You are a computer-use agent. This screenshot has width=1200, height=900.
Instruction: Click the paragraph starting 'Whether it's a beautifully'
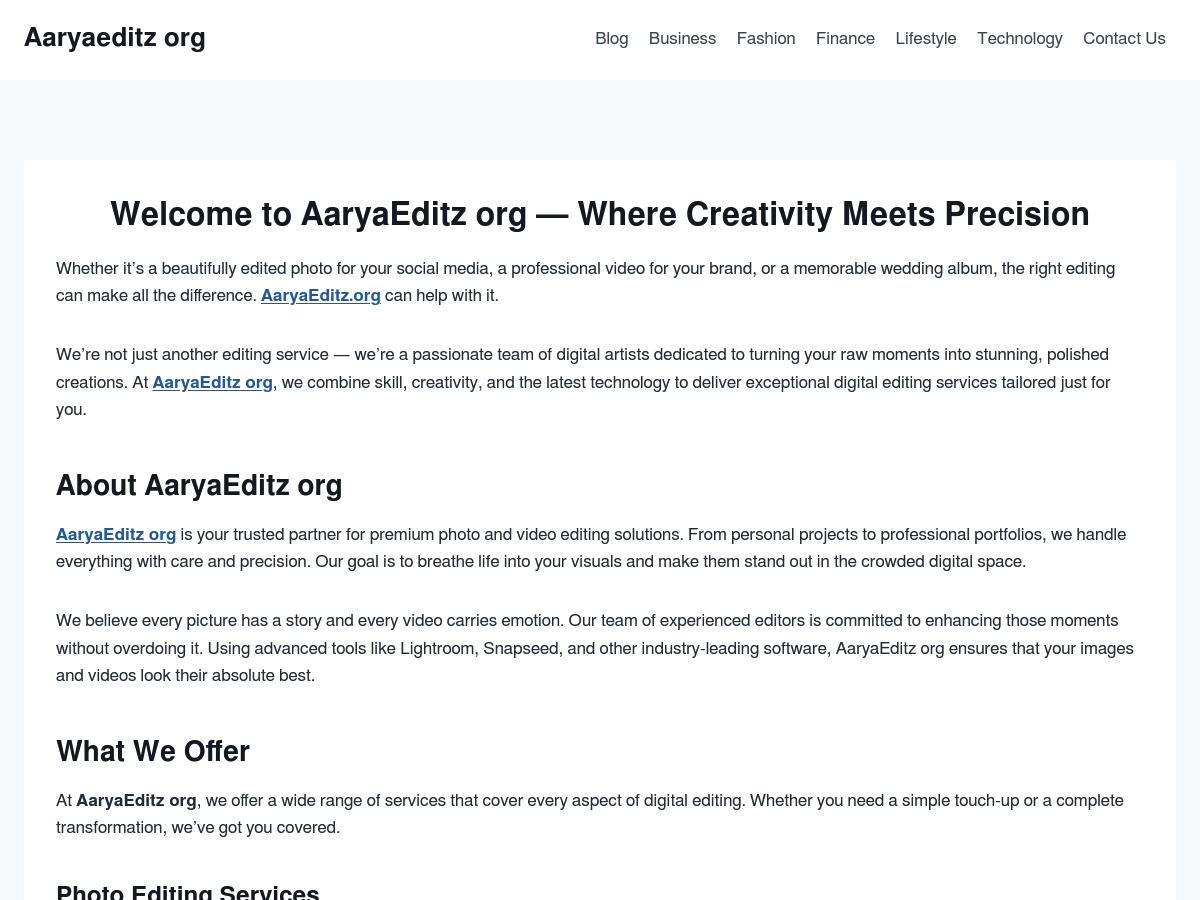[x=586, y=282]
